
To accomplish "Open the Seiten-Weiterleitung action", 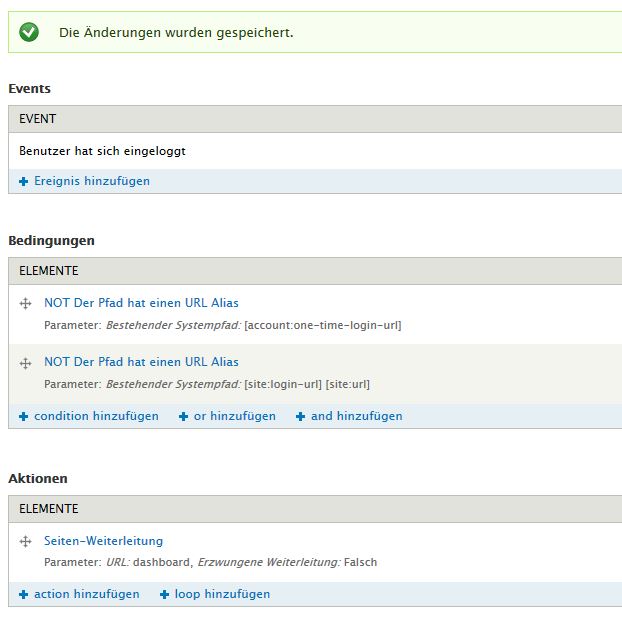I will 103,541.
